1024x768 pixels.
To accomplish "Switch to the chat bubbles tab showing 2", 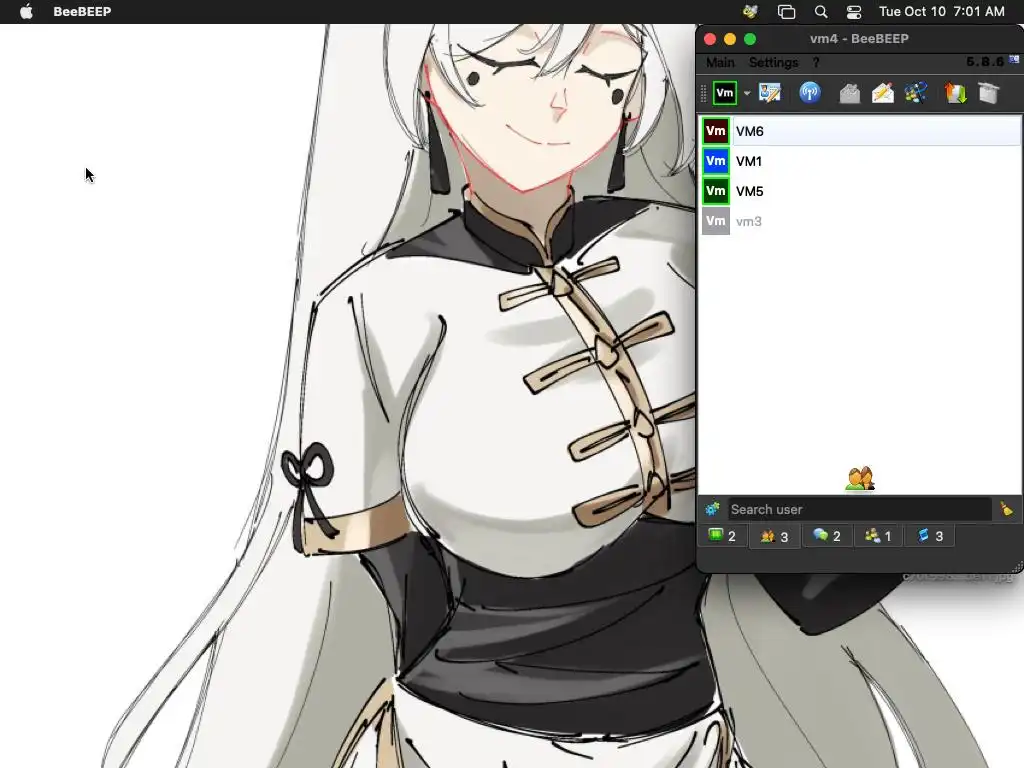I will [x=826, y=536].
